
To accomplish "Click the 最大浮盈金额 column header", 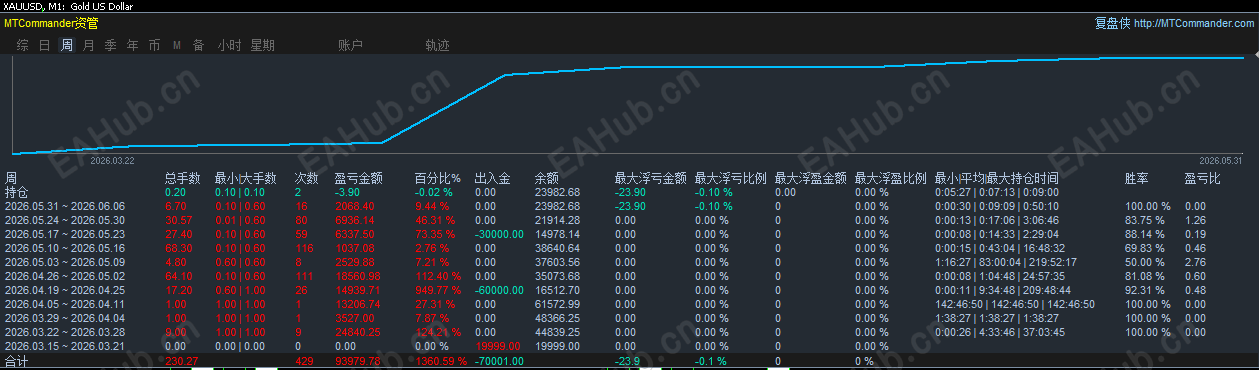I will coord(810,178).
